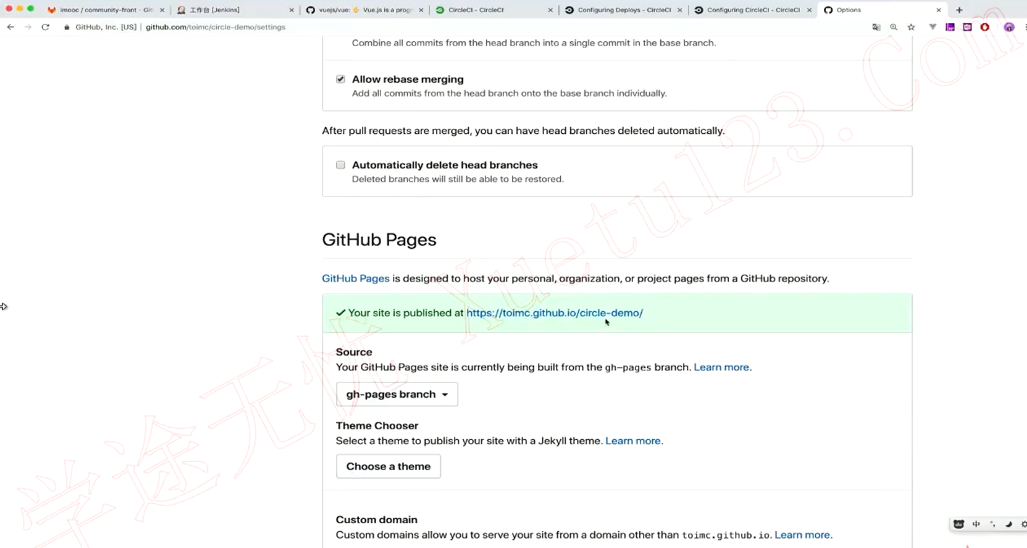Screen dimensions: 1027x548
Task: Click the browser forward arrow
Action: (28, 27)
